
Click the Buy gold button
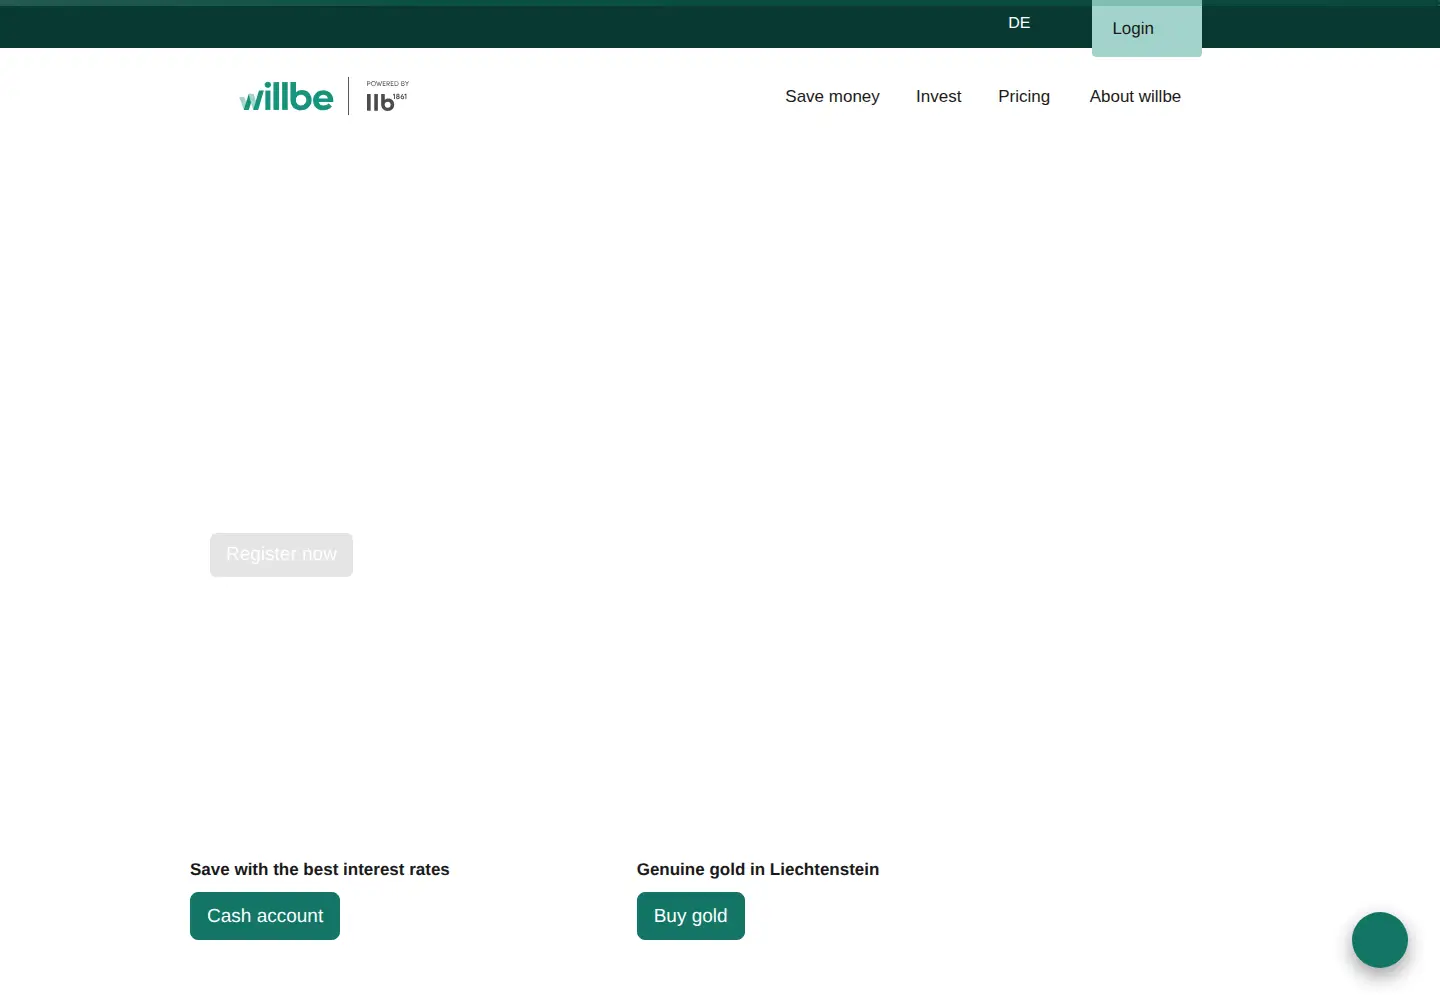pos(691,916)
